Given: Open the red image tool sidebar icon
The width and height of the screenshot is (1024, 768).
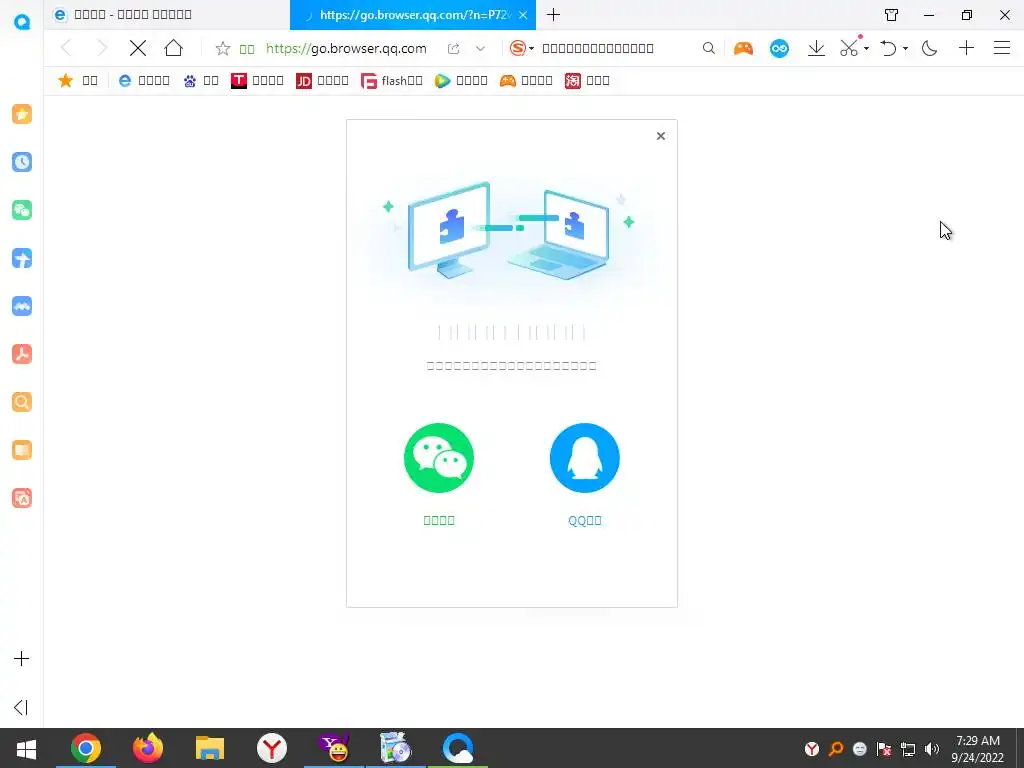Looking at the screenshot, I should (x=22, y=498).
